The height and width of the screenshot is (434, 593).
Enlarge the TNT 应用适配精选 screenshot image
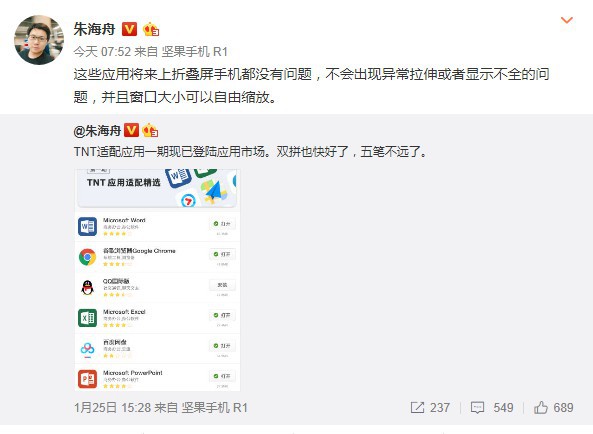(x=157, y=280)
